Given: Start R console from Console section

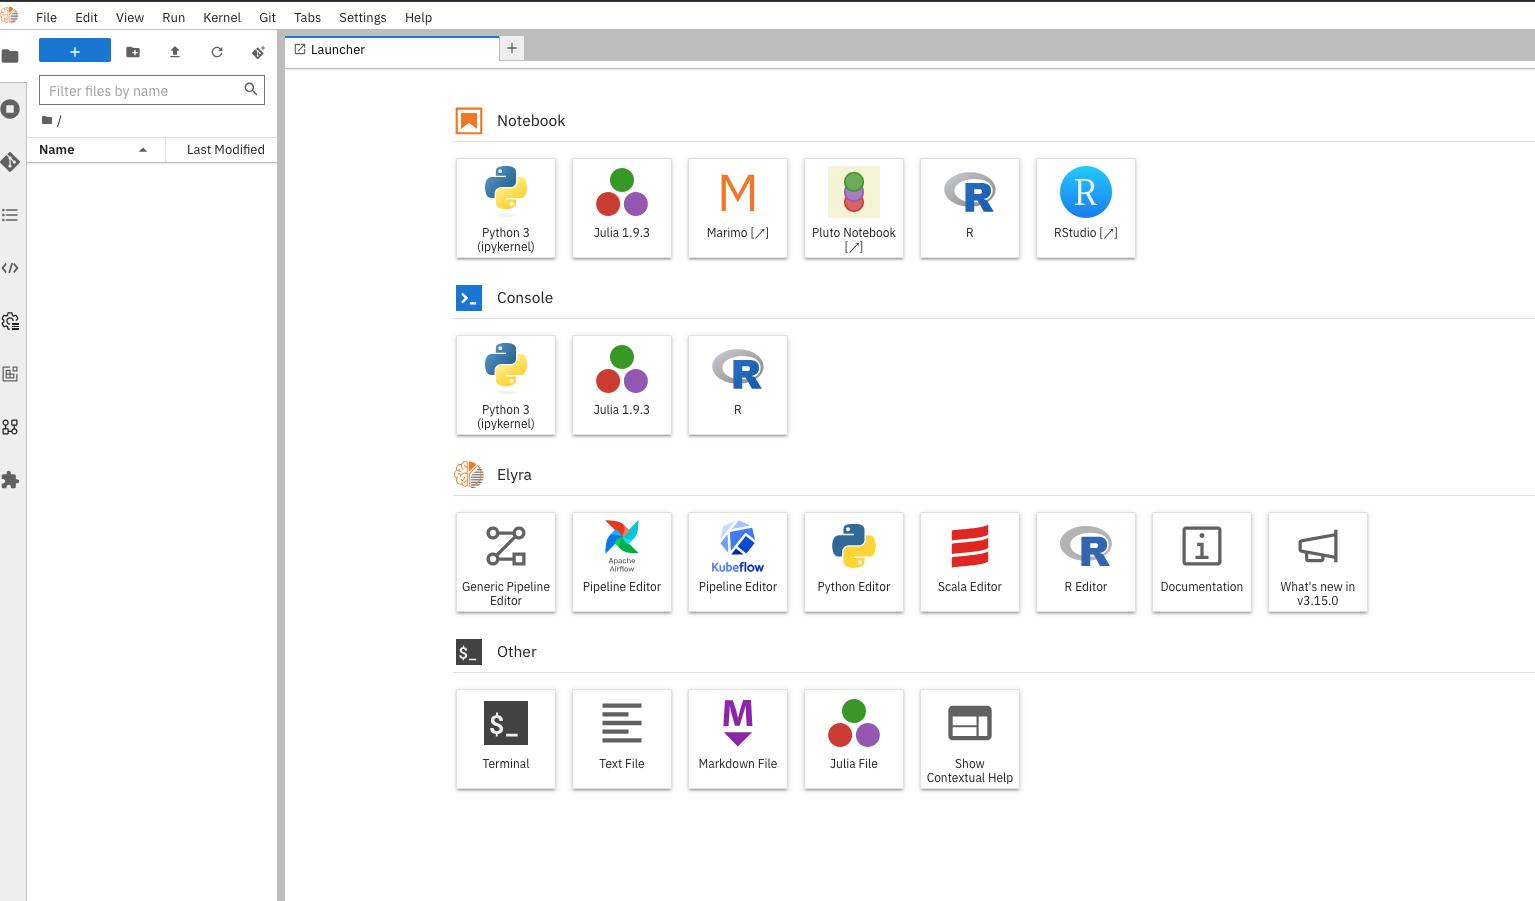Looking at the screenshot, I should [x=738, y=385].
